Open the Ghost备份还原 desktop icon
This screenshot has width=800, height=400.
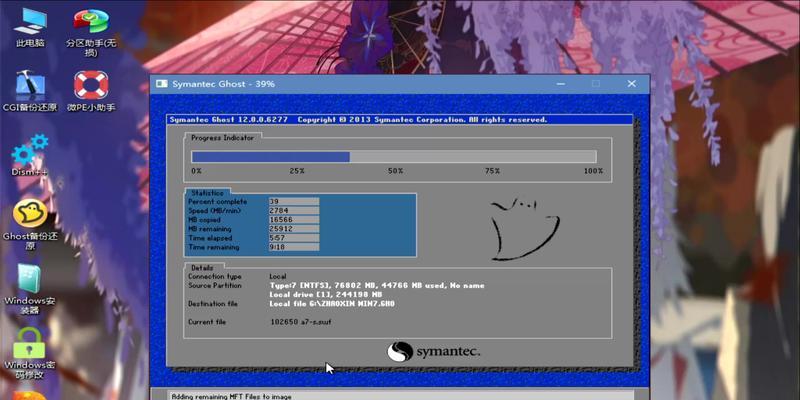pyautogui.click(x=30, y=224)
